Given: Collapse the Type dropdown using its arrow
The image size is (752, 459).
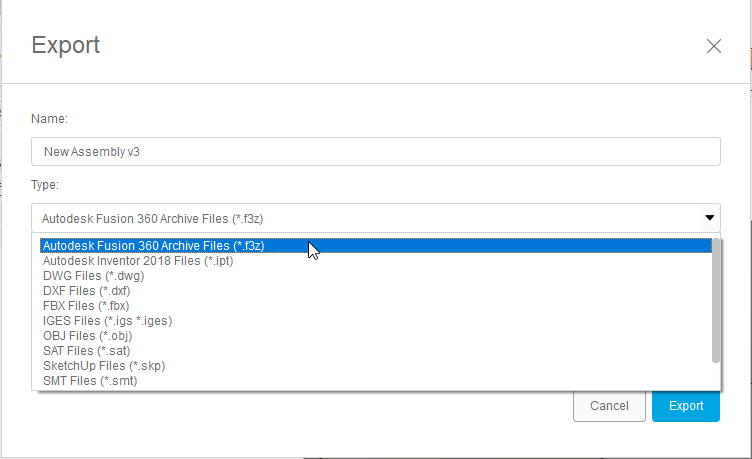Looking at the screenshot, I should tap(710, 218).
